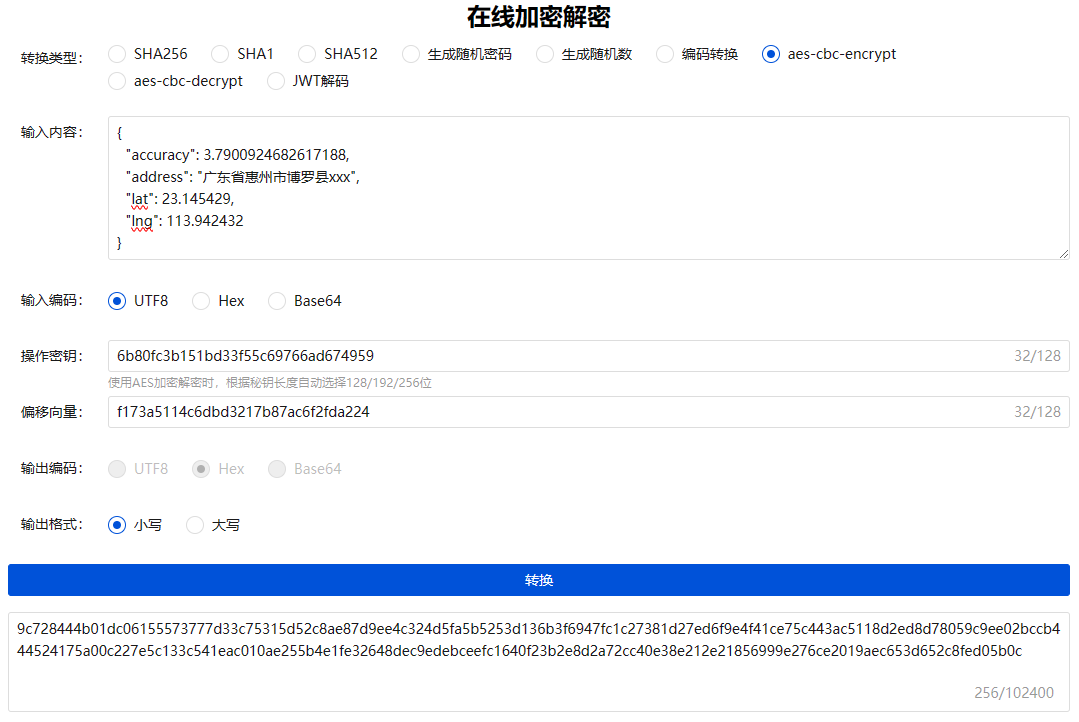This screenshot has width=1079, height=722.
Task: Choose 小写 lowercase output format
Action: 118,525
